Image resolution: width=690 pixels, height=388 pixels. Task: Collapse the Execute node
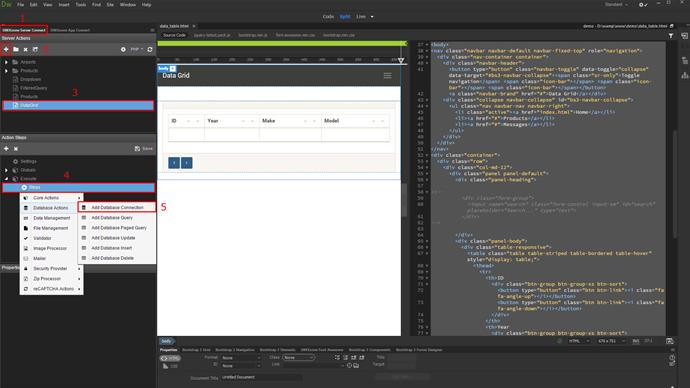[x=6, y=179]
